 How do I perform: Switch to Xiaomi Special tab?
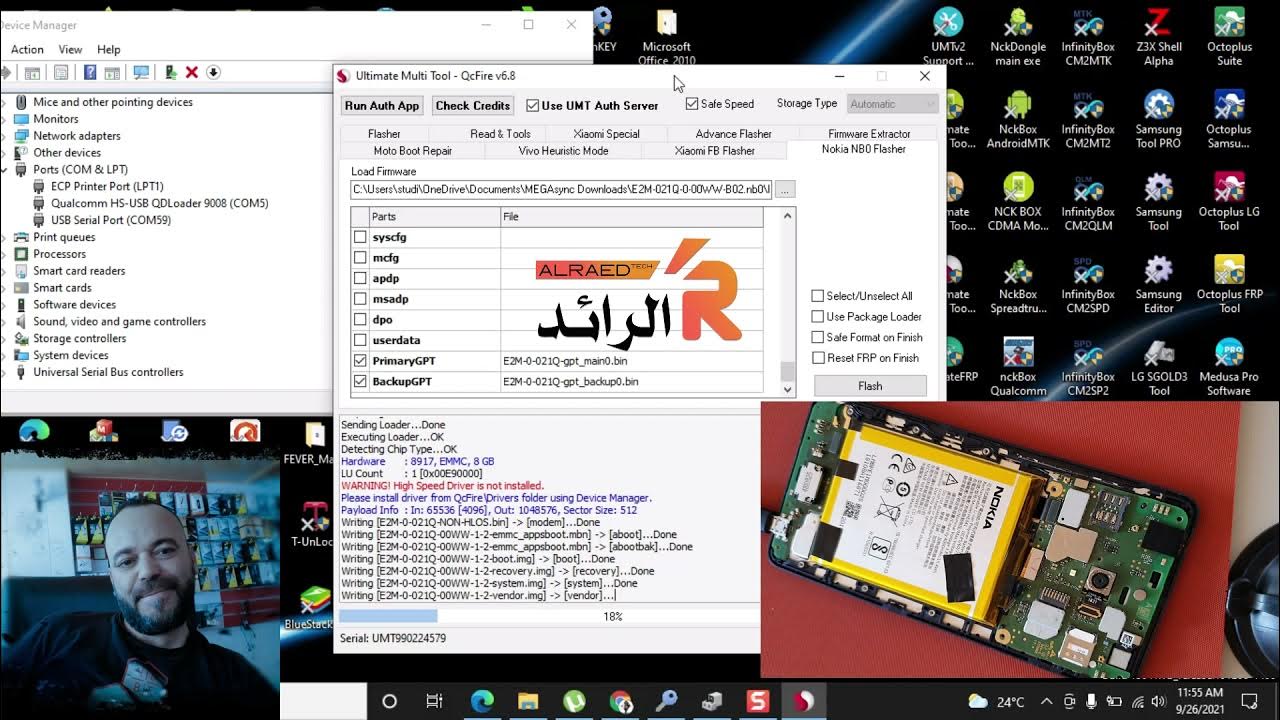(606, 134)
